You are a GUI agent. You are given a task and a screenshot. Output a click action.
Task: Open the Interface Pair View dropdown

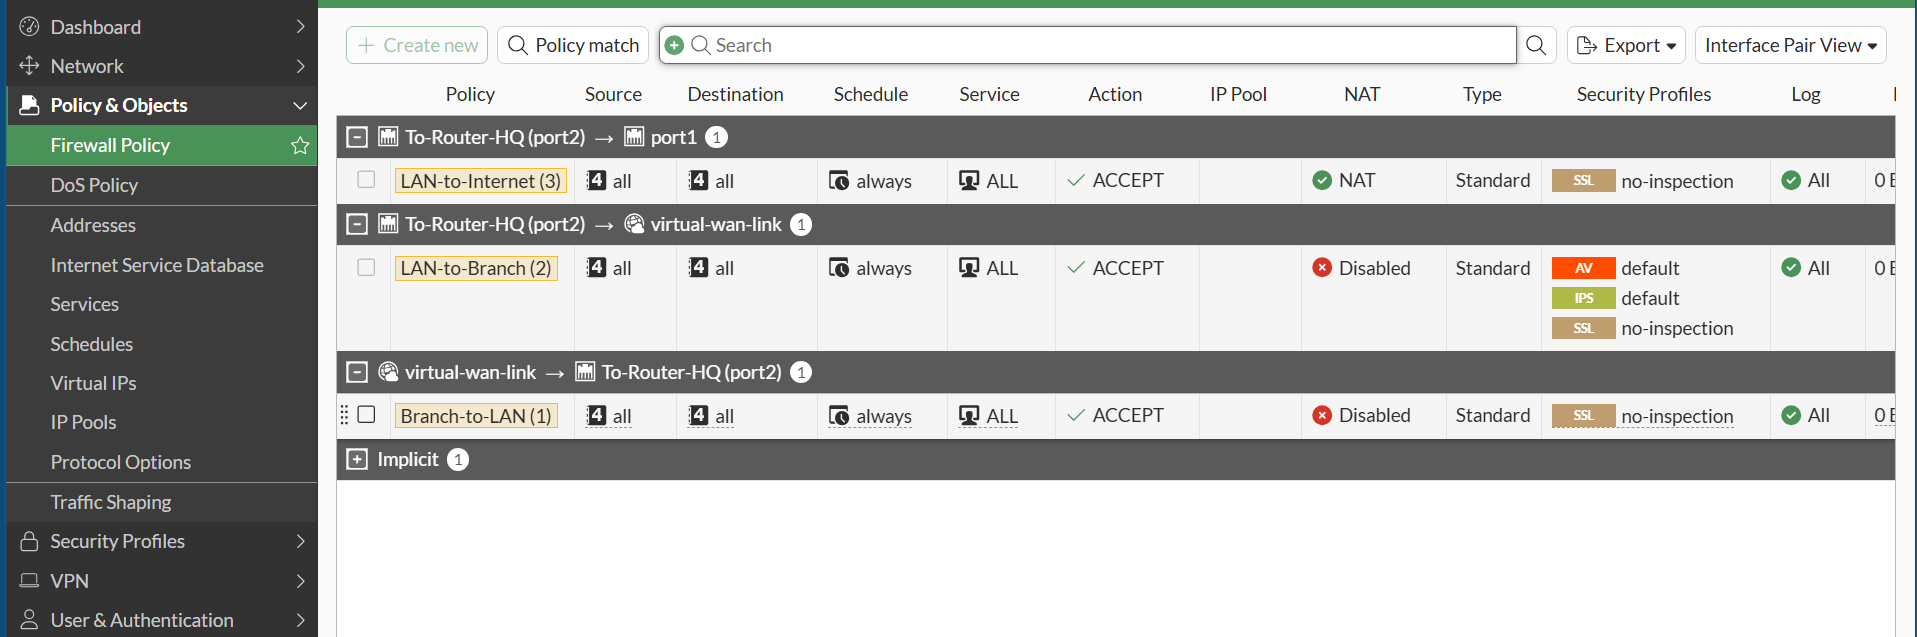coord(1790,45)
